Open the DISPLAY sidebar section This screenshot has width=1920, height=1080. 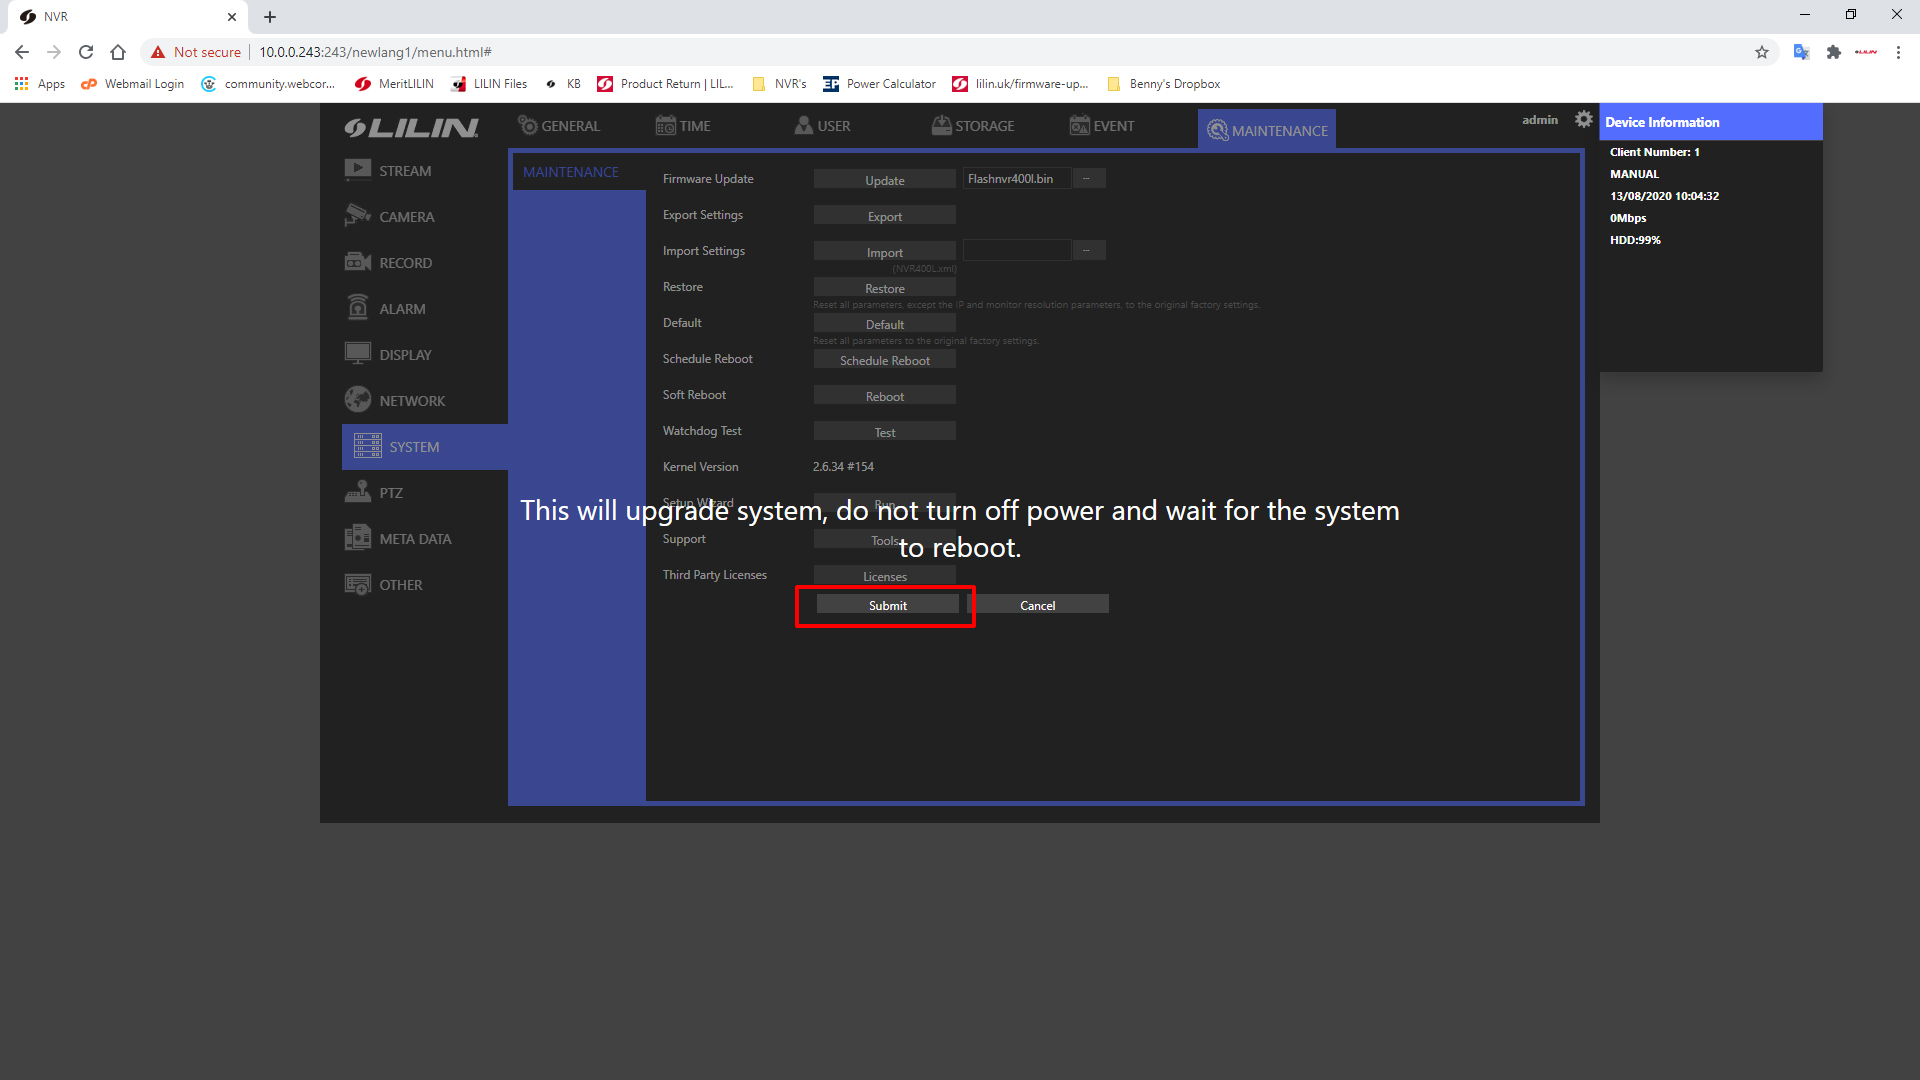click(x=404, y=355)
